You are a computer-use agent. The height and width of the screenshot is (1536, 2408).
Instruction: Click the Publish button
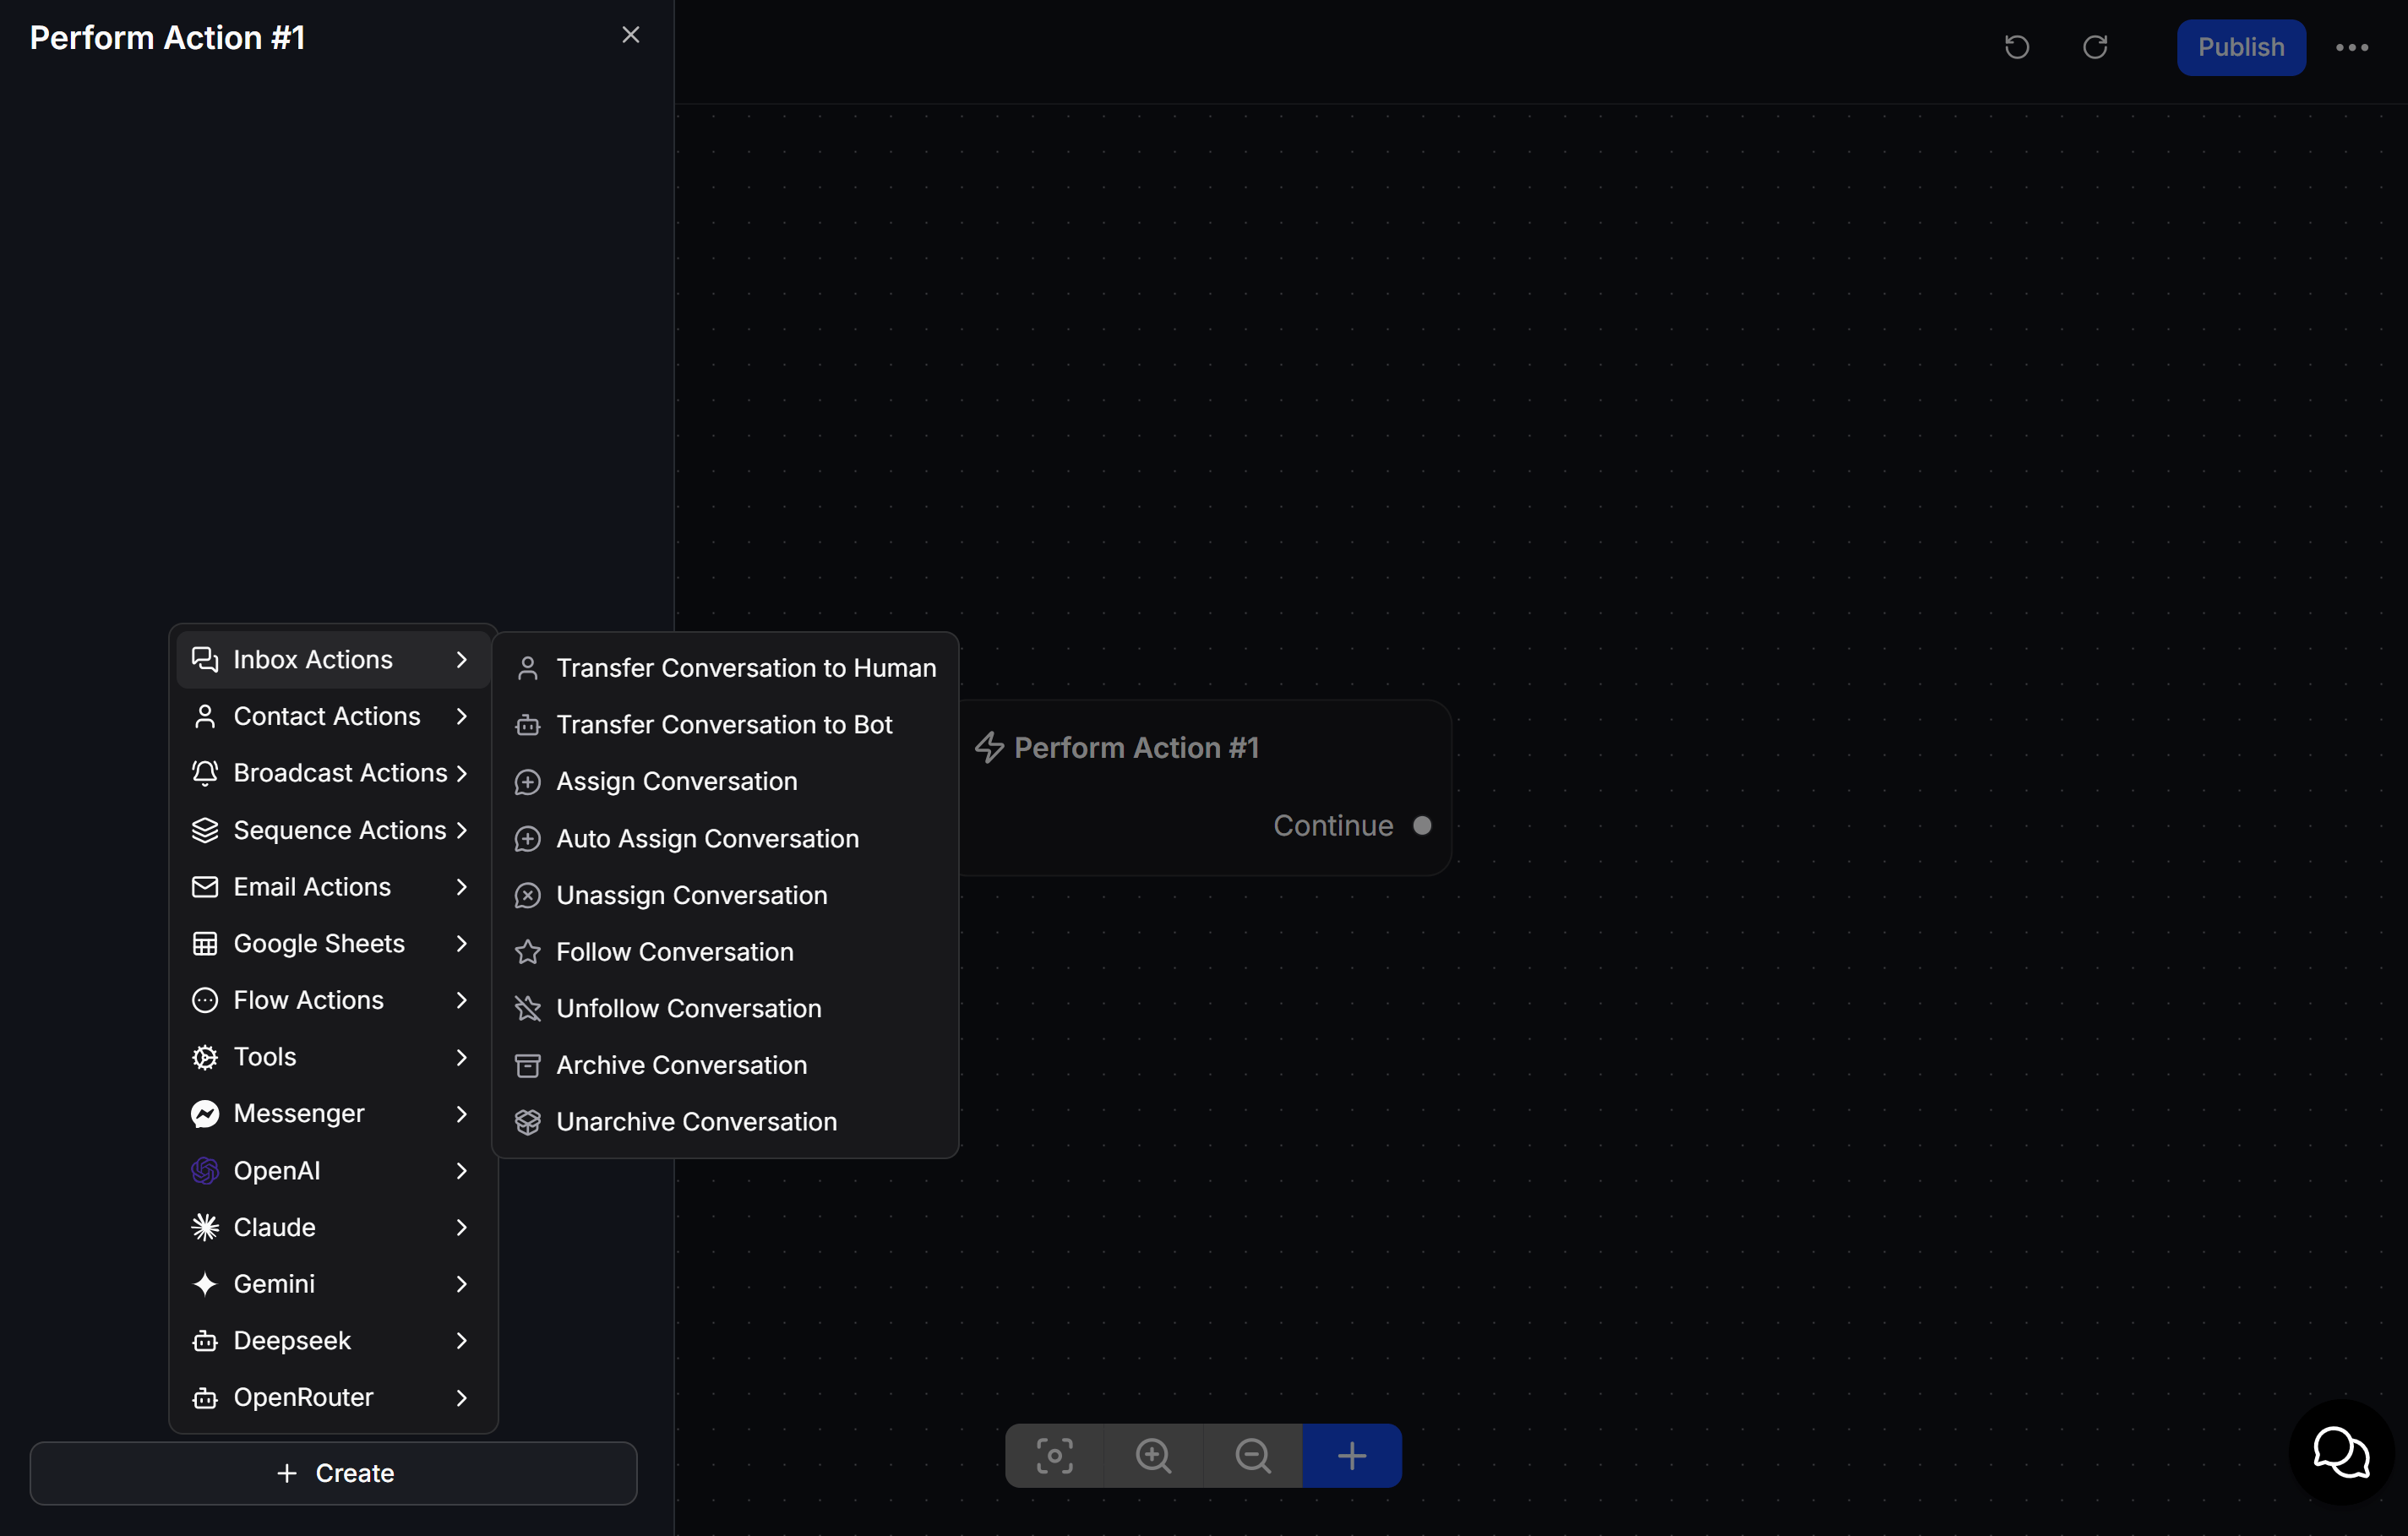tap(2241, 47)
